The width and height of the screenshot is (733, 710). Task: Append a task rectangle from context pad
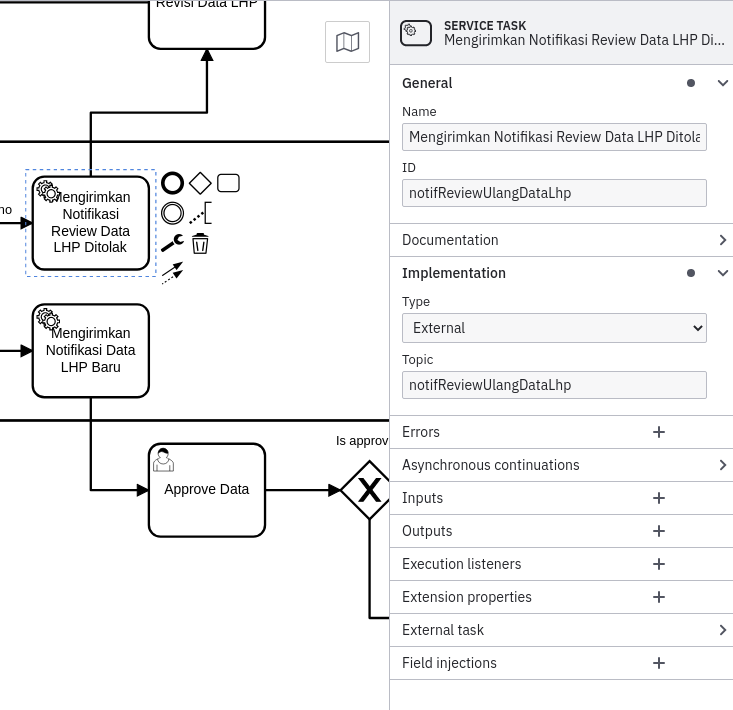pos(228,183)
